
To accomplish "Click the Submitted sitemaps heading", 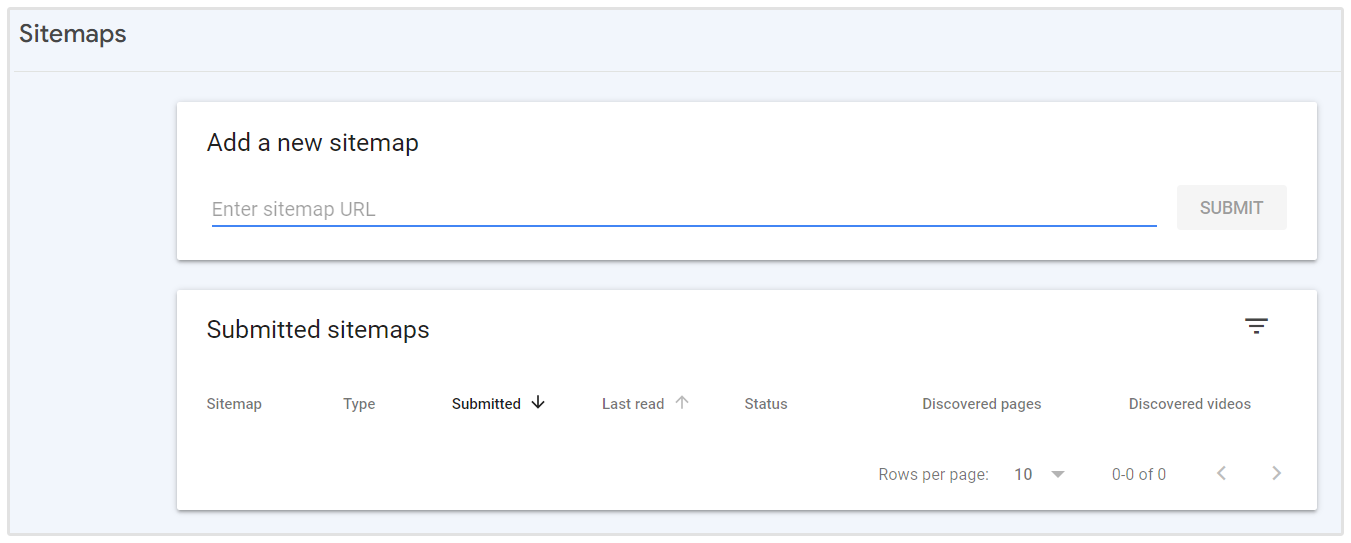I will [x=318, y=330].
